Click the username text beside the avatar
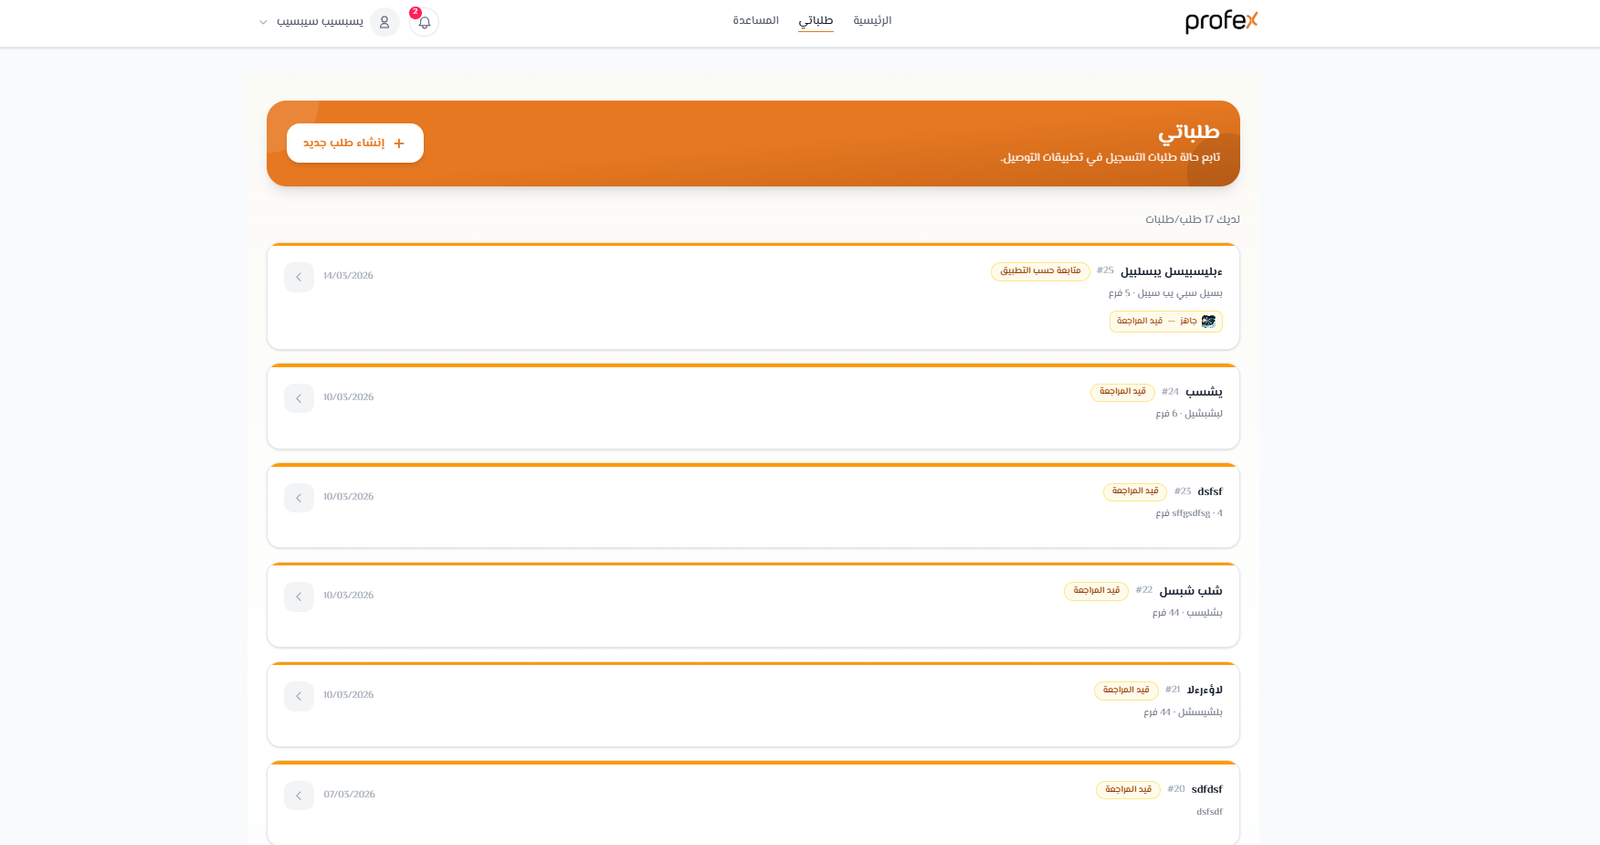1600x845 pixels. click(320, 22)
